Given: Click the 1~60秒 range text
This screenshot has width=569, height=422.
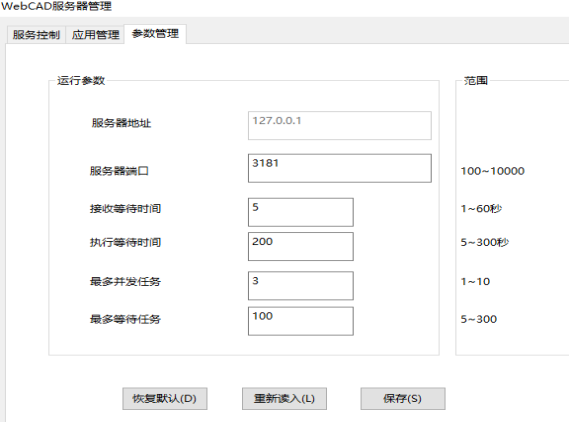Looking at the screenshot, I should (x=481, y=209).
